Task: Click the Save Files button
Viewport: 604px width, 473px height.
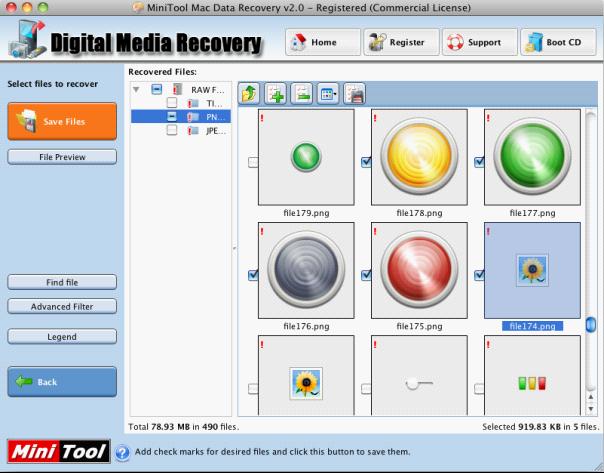Action: [x=62, y=121]
